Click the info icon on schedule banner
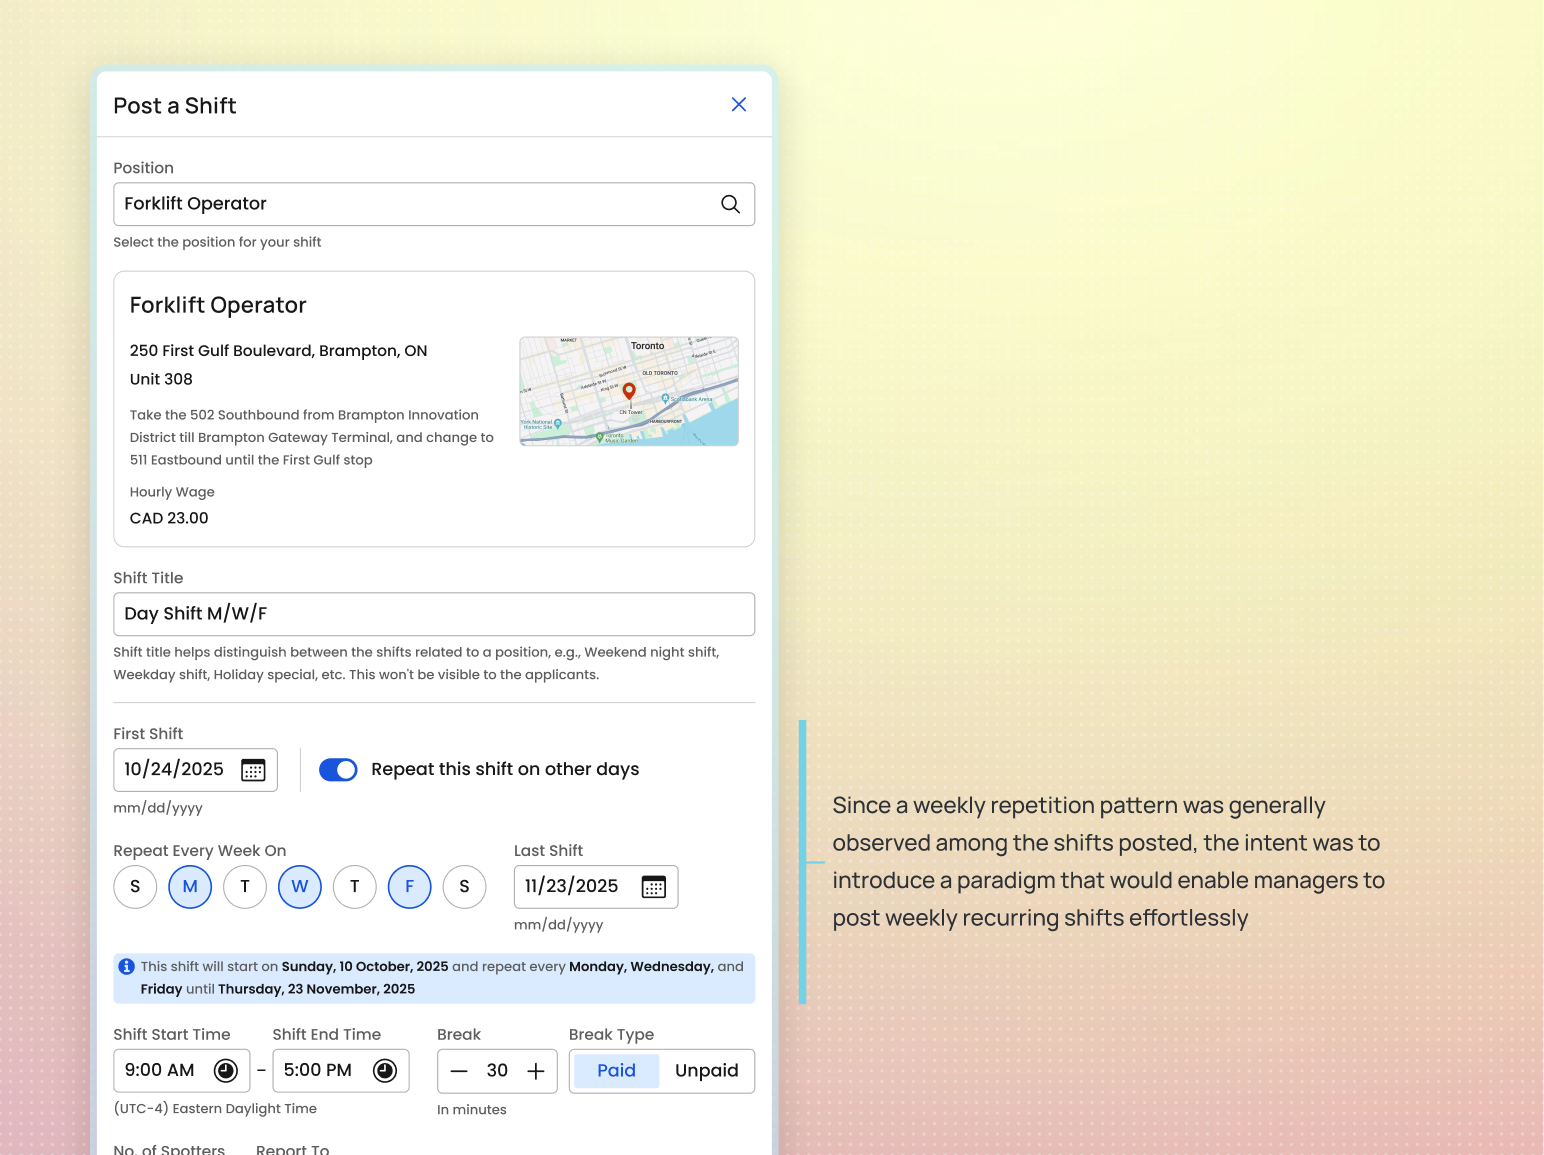This screenshot has width=1544, height=1155. (x=126, y=966)
